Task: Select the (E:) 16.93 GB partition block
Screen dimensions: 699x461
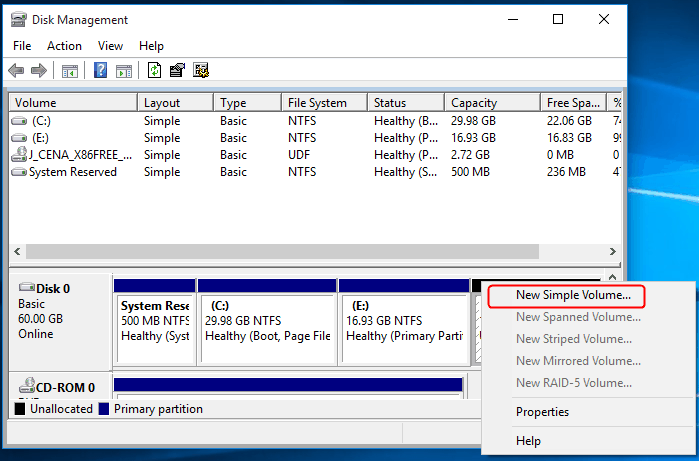Action: [404, 322]
